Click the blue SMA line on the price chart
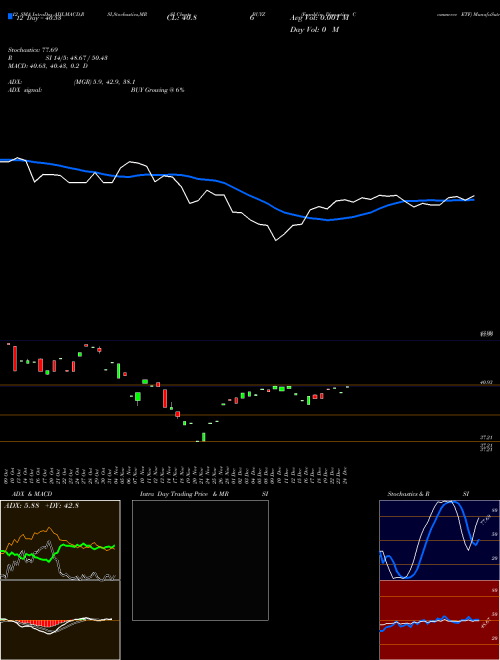 (x=236, y=189)
